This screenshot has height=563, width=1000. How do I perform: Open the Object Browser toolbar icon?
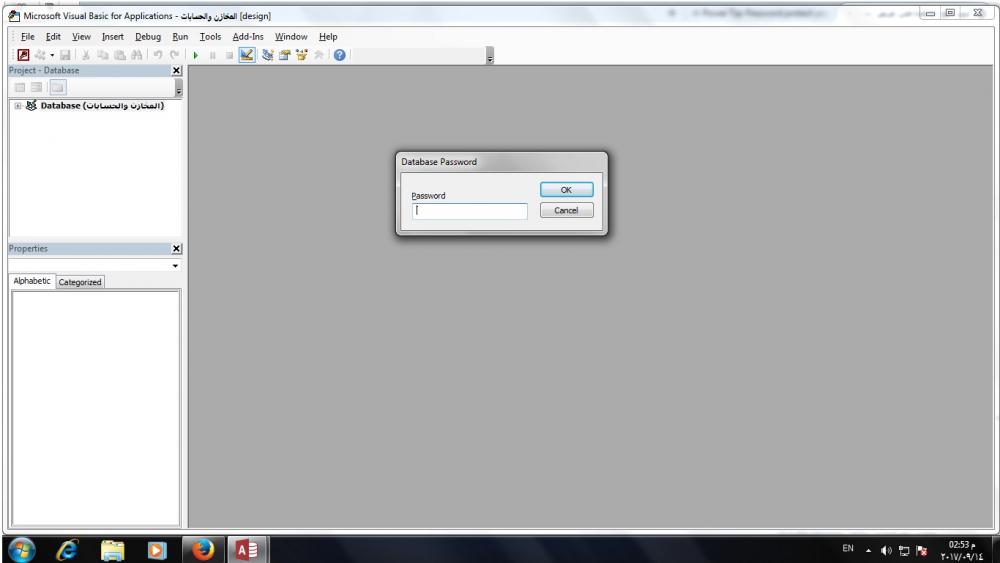302,55
